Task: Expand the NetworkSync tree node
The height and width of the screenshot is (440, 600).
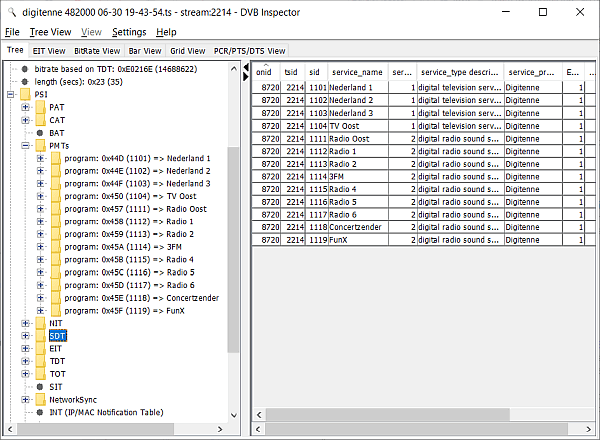Action: coord(25,399)
